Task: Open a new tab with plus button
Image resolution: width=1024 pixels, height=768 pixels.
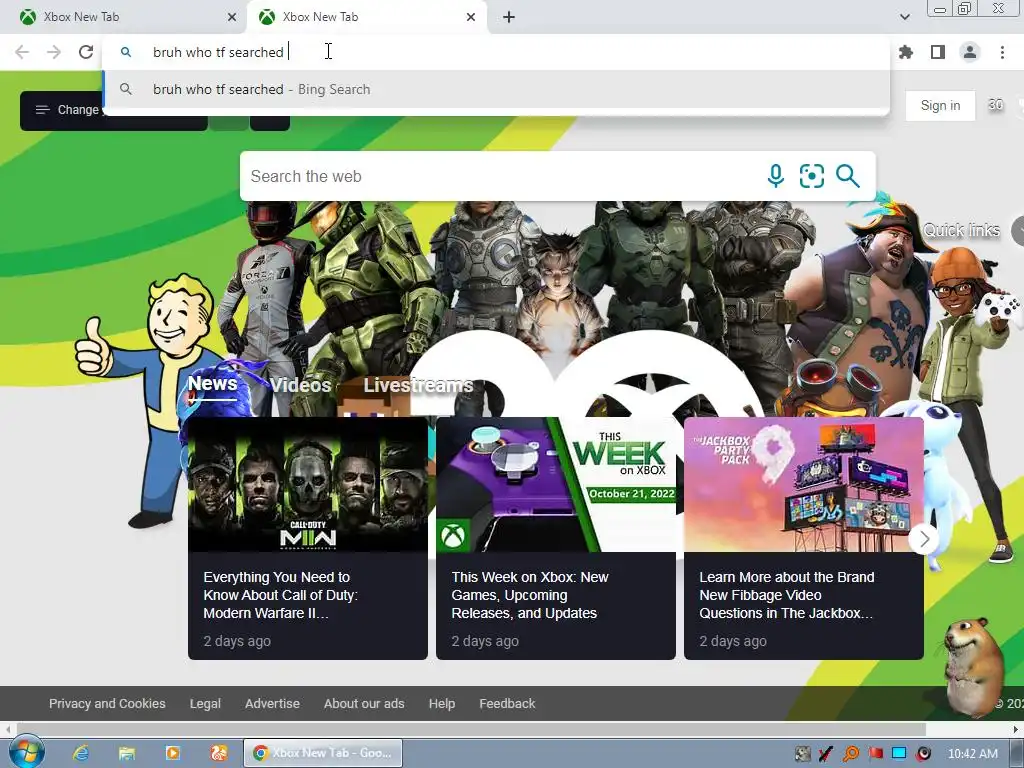Action: 509,17
